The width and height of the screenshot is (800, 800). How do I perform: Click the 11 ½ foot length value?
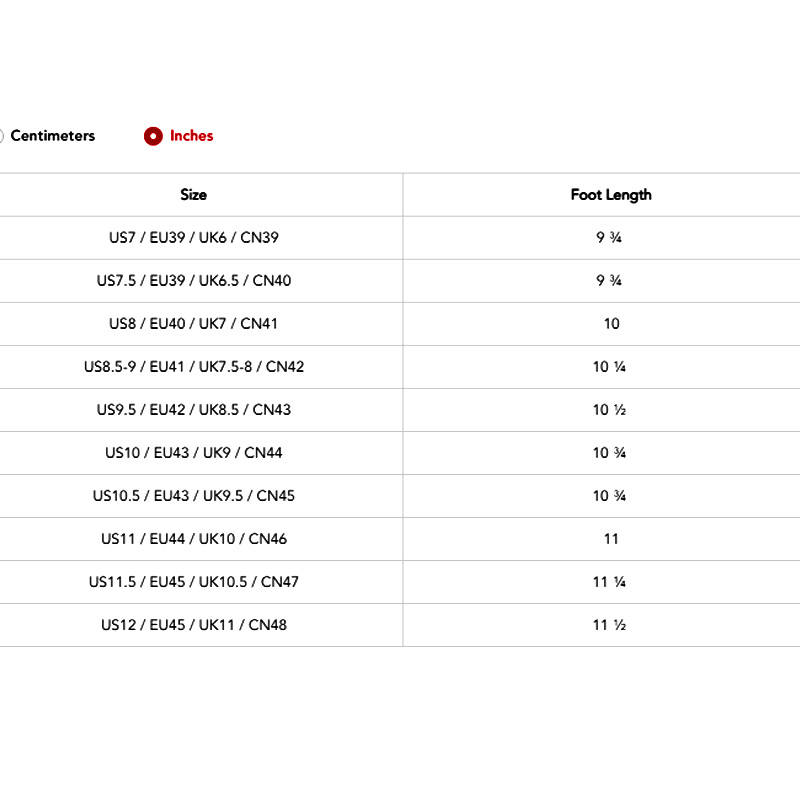pos(609,625)
